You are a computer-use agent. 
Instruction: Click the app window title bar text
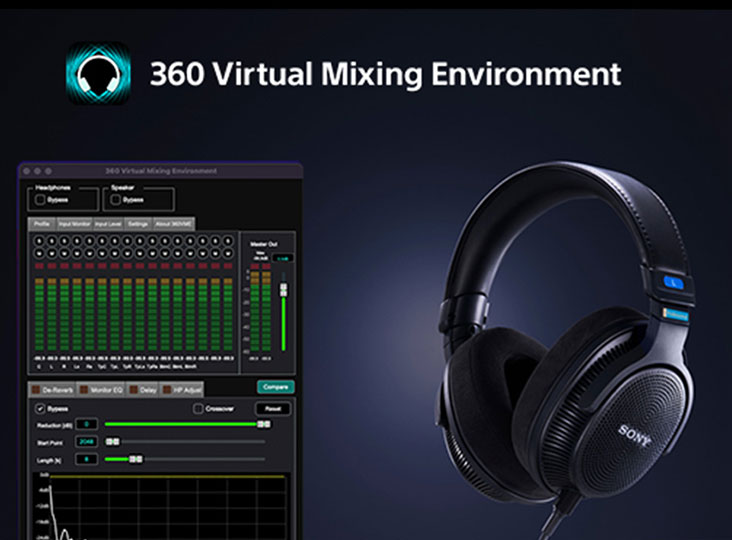point(161,171)
